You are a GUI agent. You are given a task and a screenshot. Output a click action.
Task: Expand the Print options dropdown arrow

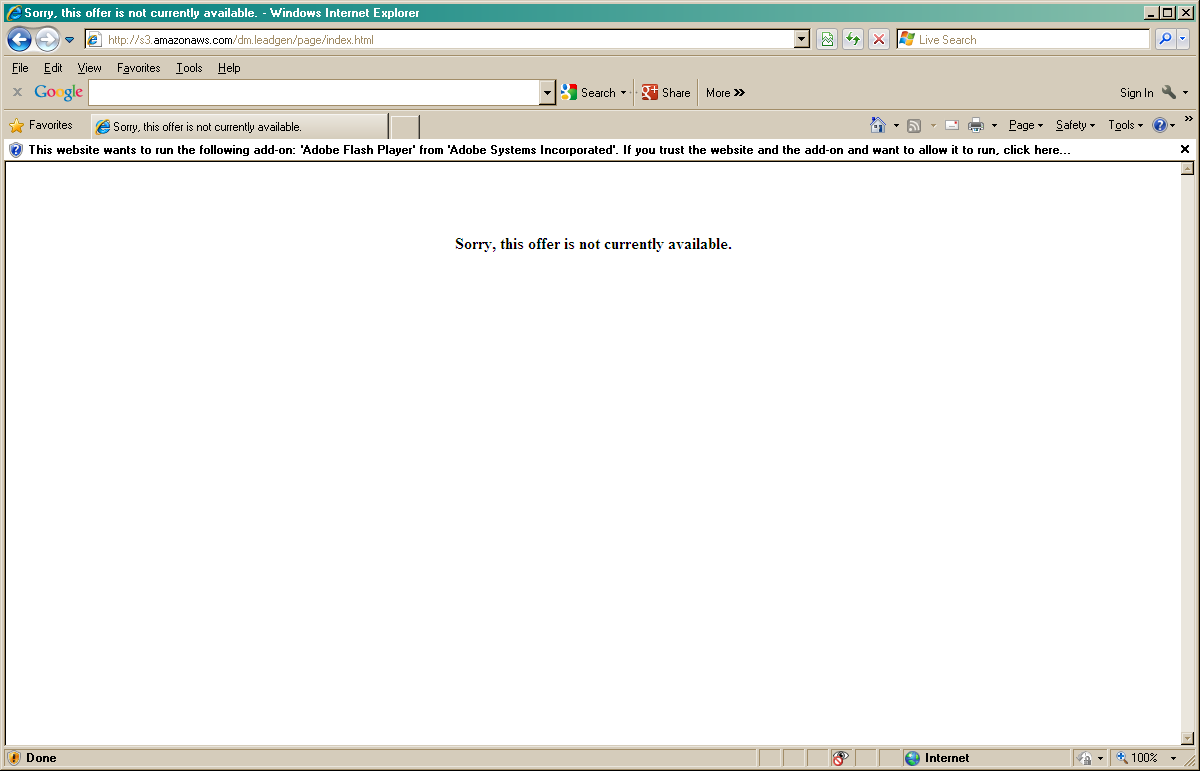click(x=994, y=126)
